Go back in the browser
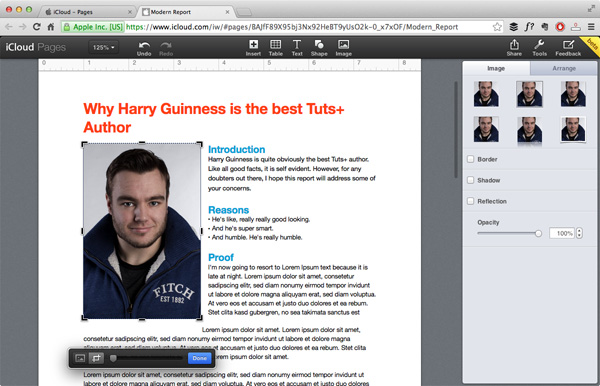 (x=9, y=27)
